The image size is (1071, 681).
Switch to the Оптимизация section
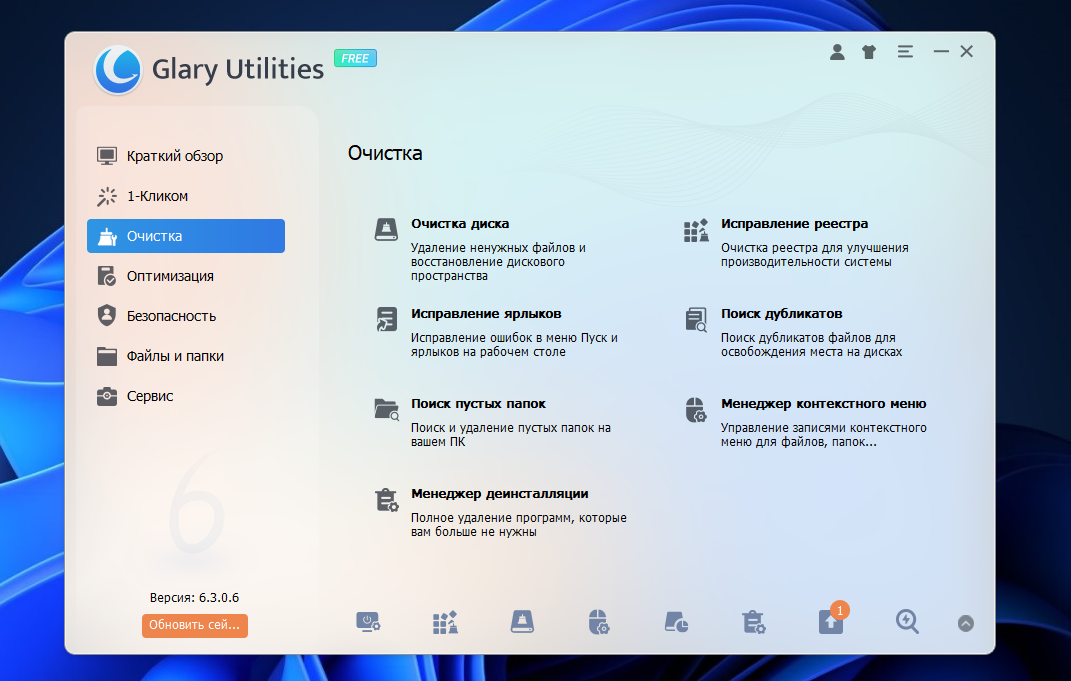coord(185,276)
